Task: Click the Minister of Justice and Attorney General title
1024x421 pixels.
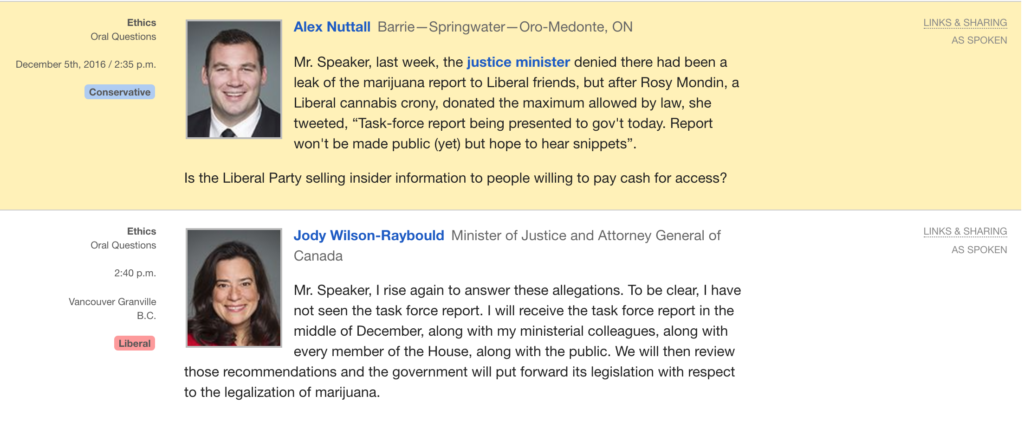Action: point(507,245)
